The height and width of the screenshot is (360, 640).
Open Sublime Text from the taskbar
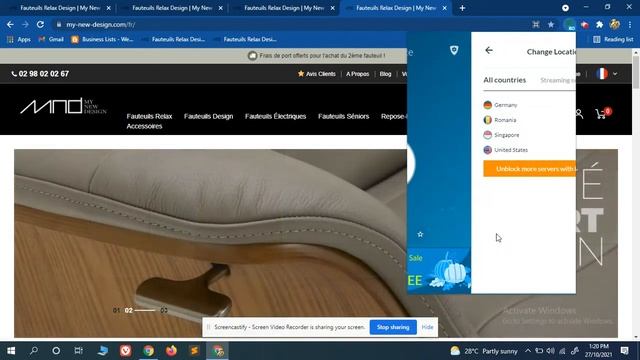pos(194,351)
